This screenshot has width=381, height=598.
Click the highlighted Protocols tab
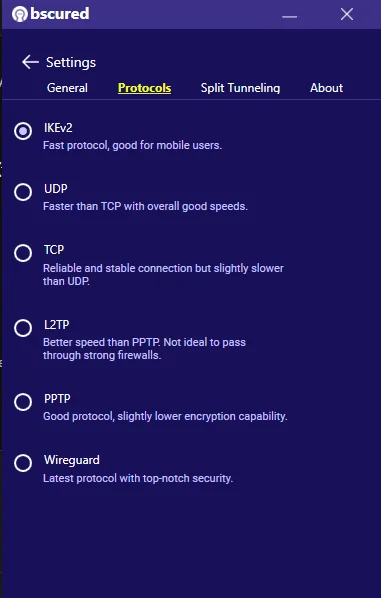145,88
